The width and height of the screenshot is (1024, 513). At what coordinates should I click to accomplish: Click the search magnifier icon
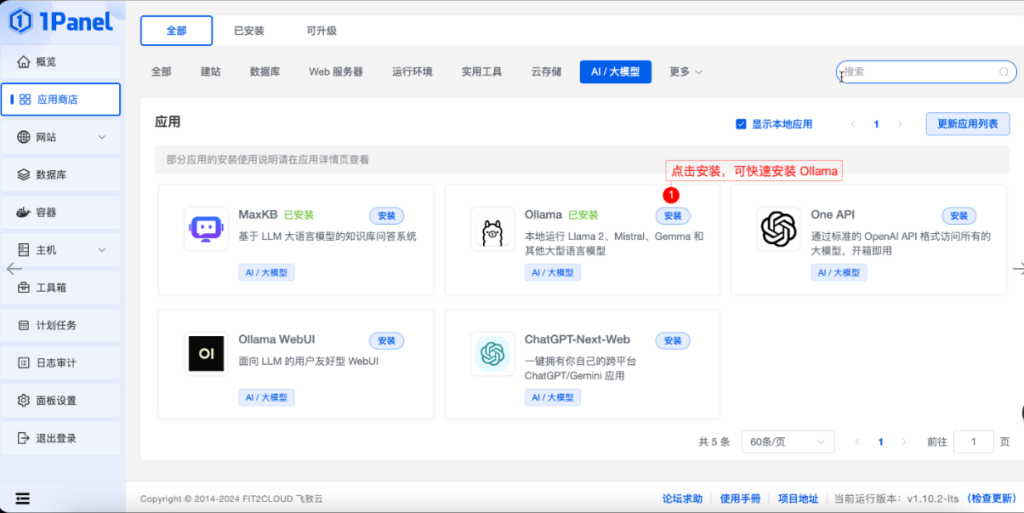pyautogui.click(x=1004, y=72)
